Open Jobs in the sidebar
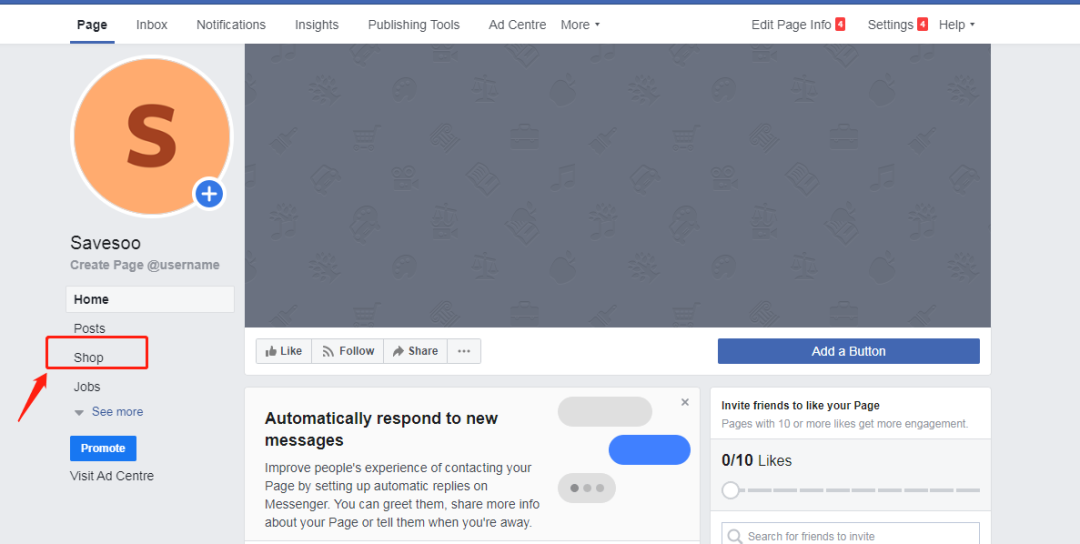Image resolution: width=1080 pixels, height=544 pixels. point(87,387)
